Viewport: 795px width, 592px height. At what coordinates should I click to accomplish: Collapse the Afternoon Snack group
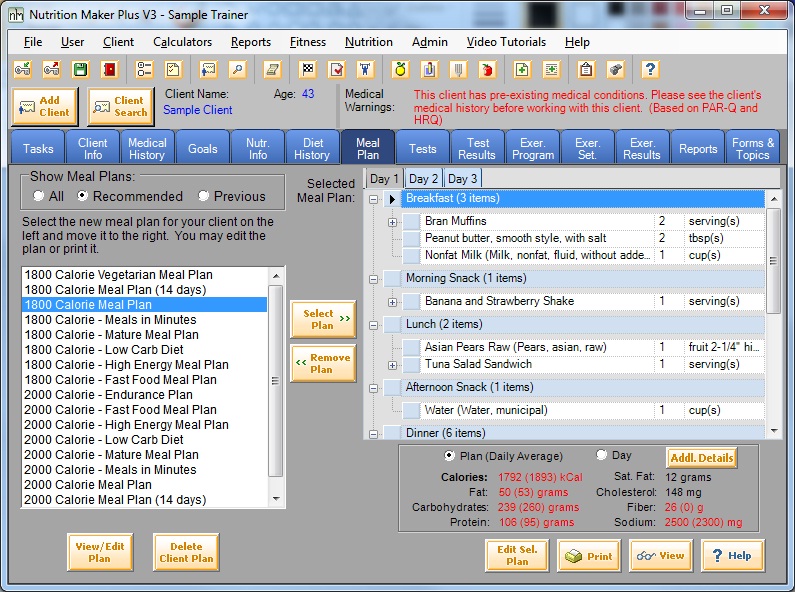click(374, 388)
